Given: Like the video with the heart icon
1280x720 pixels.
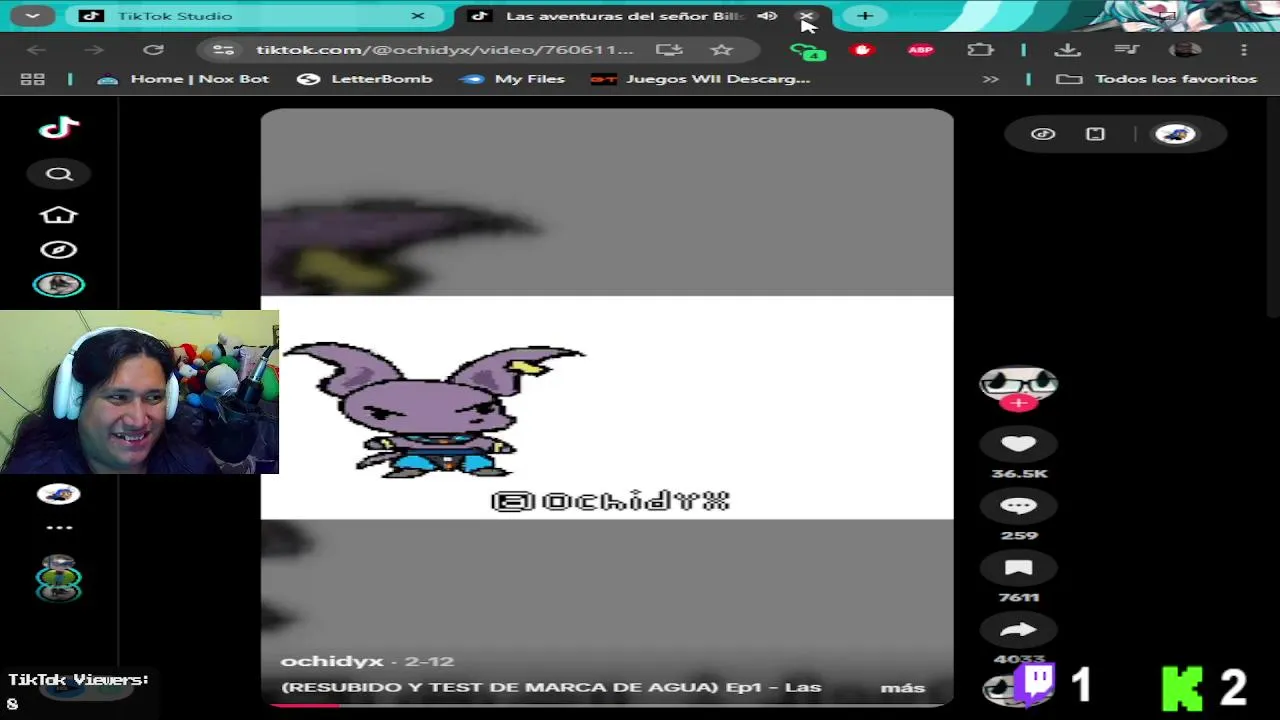Looking at the screenshot, I should pyautogui.click(x=1018, y=444).
